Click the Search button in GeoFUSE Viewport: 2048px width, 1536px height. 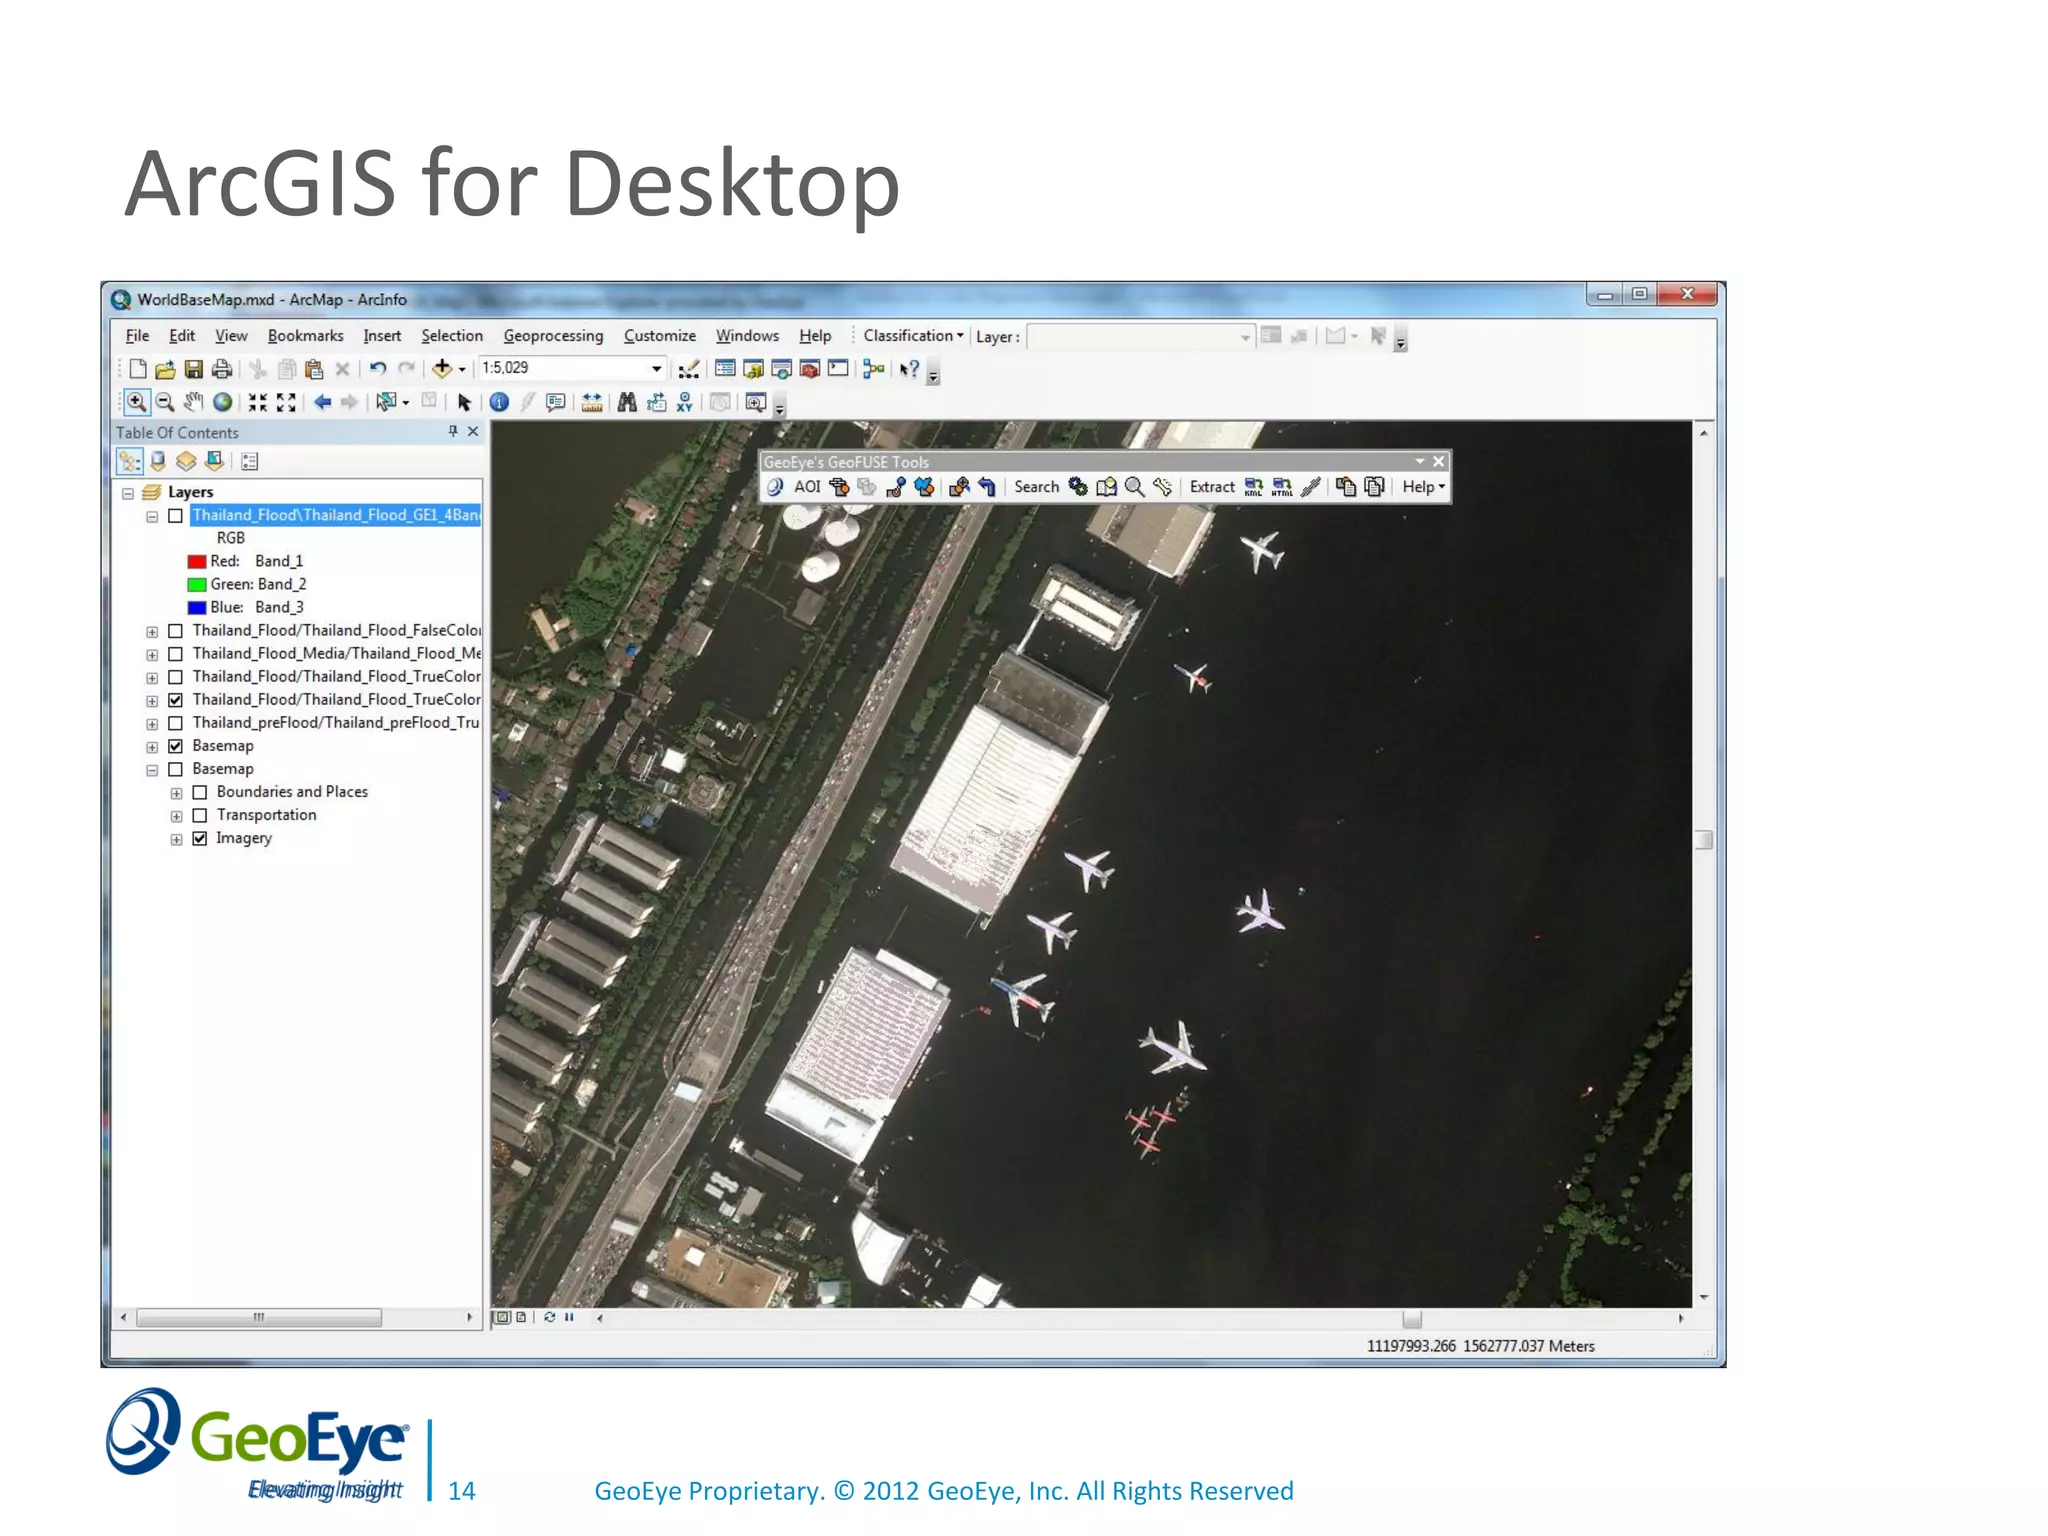[1036, 487]
